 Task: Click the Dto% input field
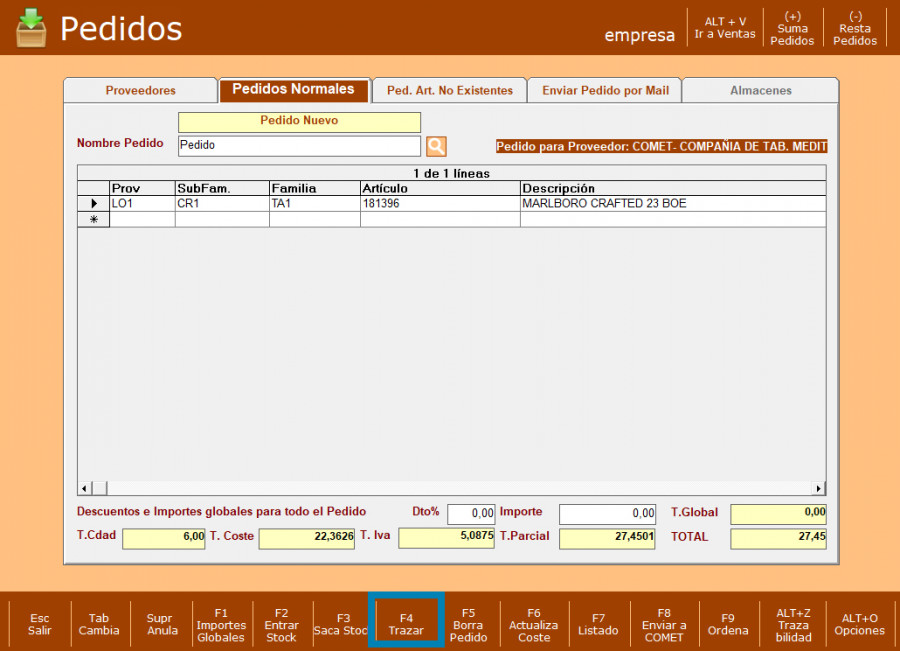(x=470, y=514)
